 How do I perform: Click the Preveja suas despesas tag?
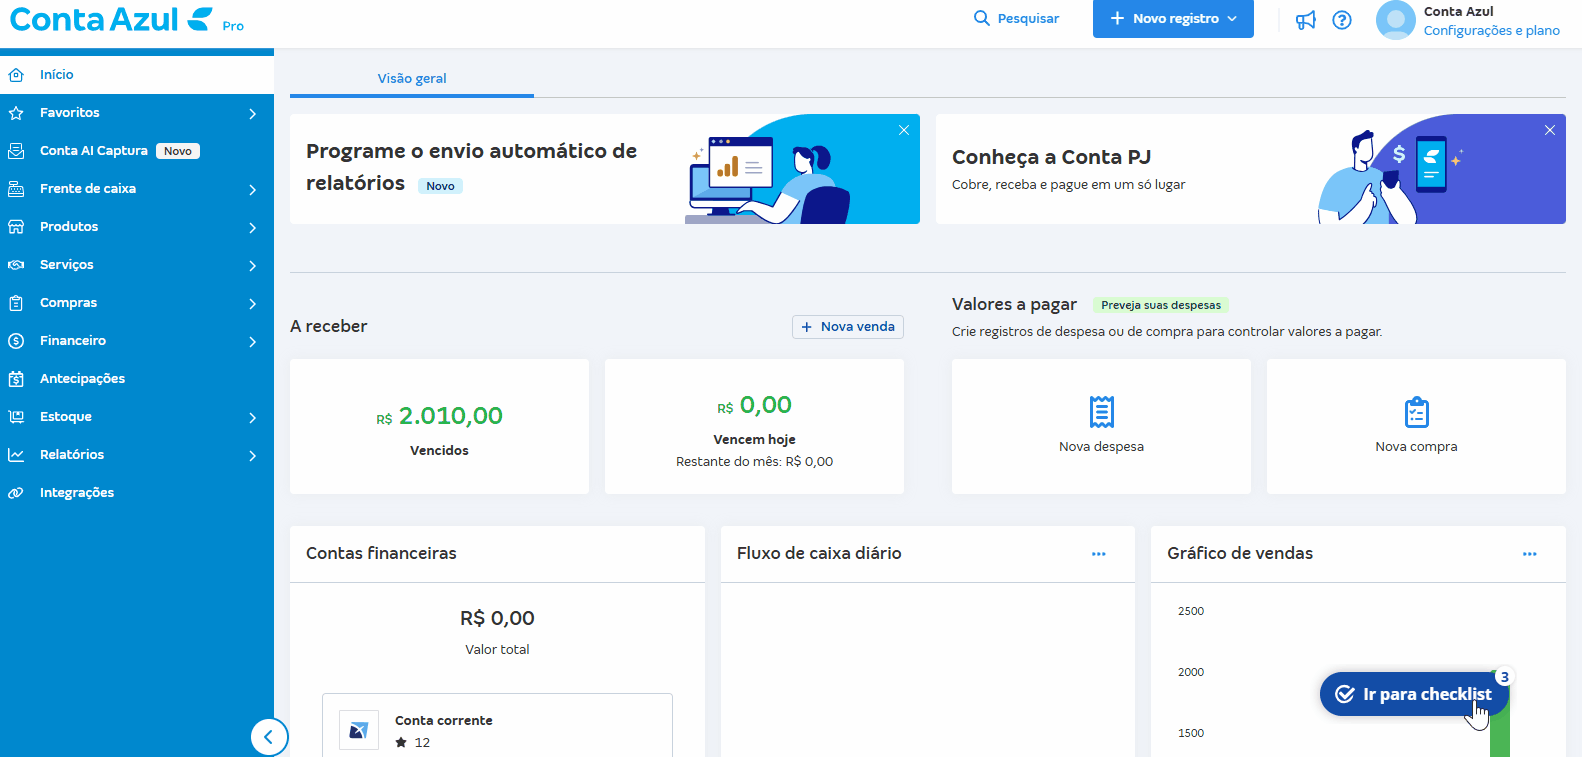pos(1161,305)
